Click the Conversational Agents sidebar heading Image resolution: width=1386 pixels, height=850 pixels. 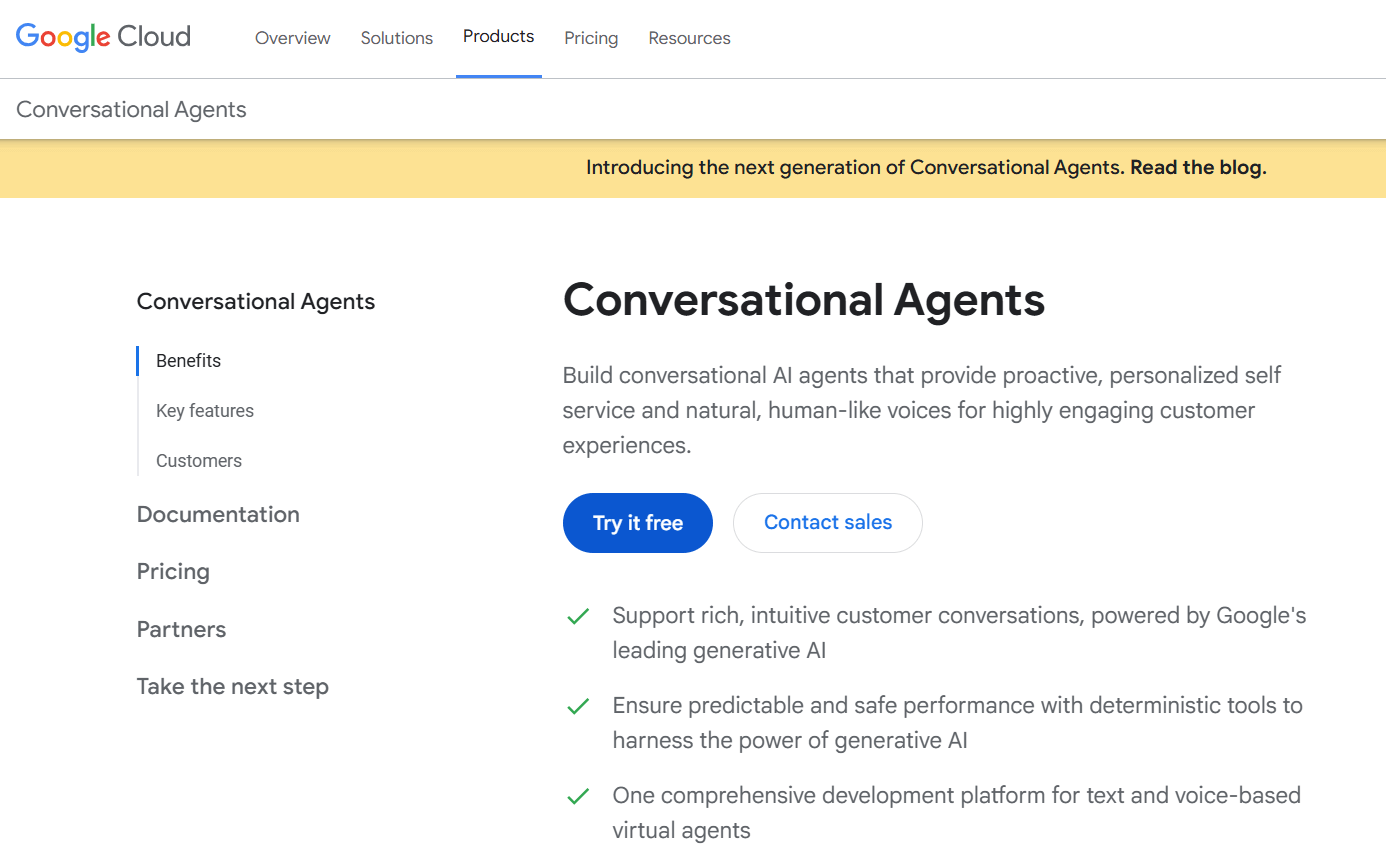[256, 302]
